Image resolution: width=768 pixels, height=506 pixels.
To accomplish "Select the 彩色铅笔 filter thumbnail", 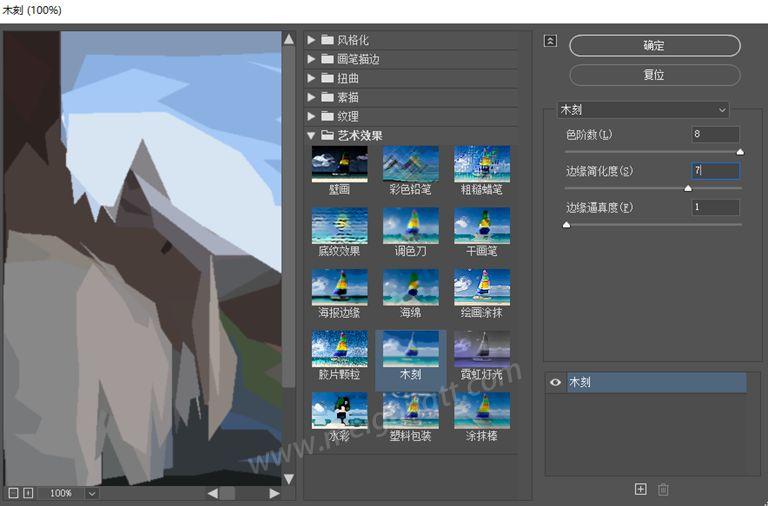I will point(410,164).
